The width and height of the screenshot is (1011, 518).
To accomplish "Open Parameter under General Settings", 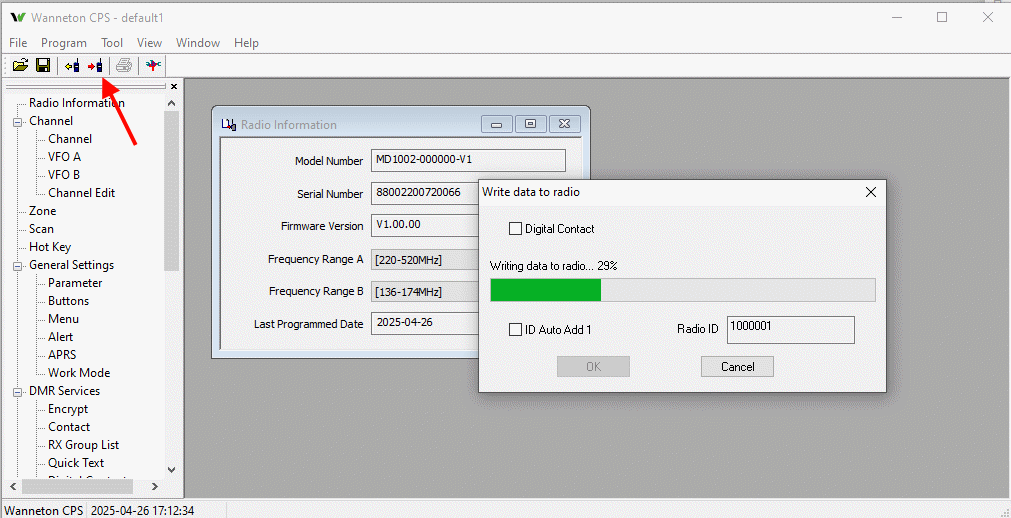I will pyautogui.click(x=75, y=283).
